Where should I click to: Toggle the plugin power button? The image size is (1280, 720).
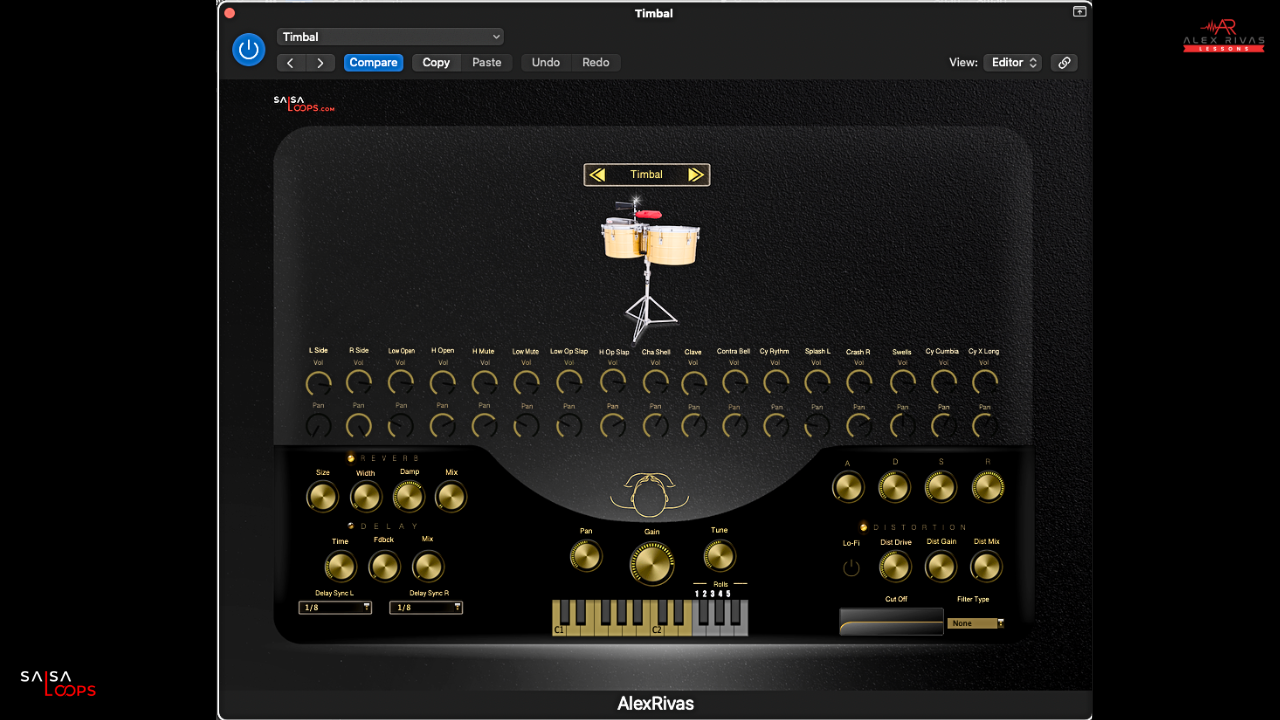[249, 49]
